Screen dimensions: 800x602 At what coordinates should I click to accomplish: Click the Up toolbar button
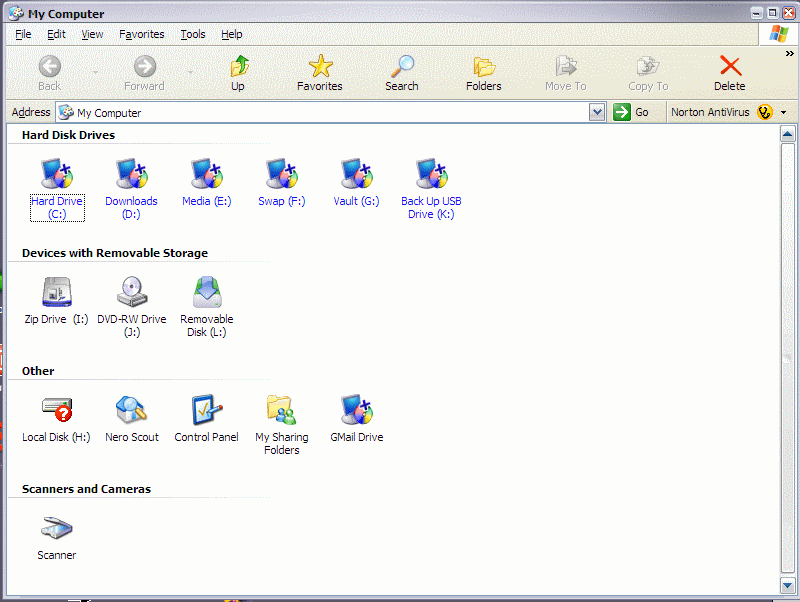[238, 73]
